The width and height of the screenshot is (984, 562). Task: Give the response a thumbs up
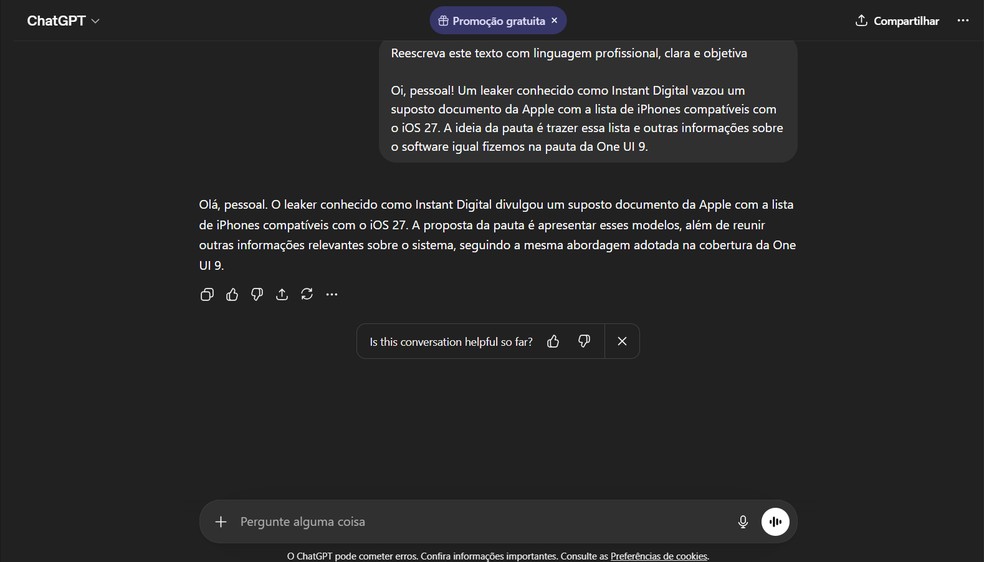tap(232, 294)
